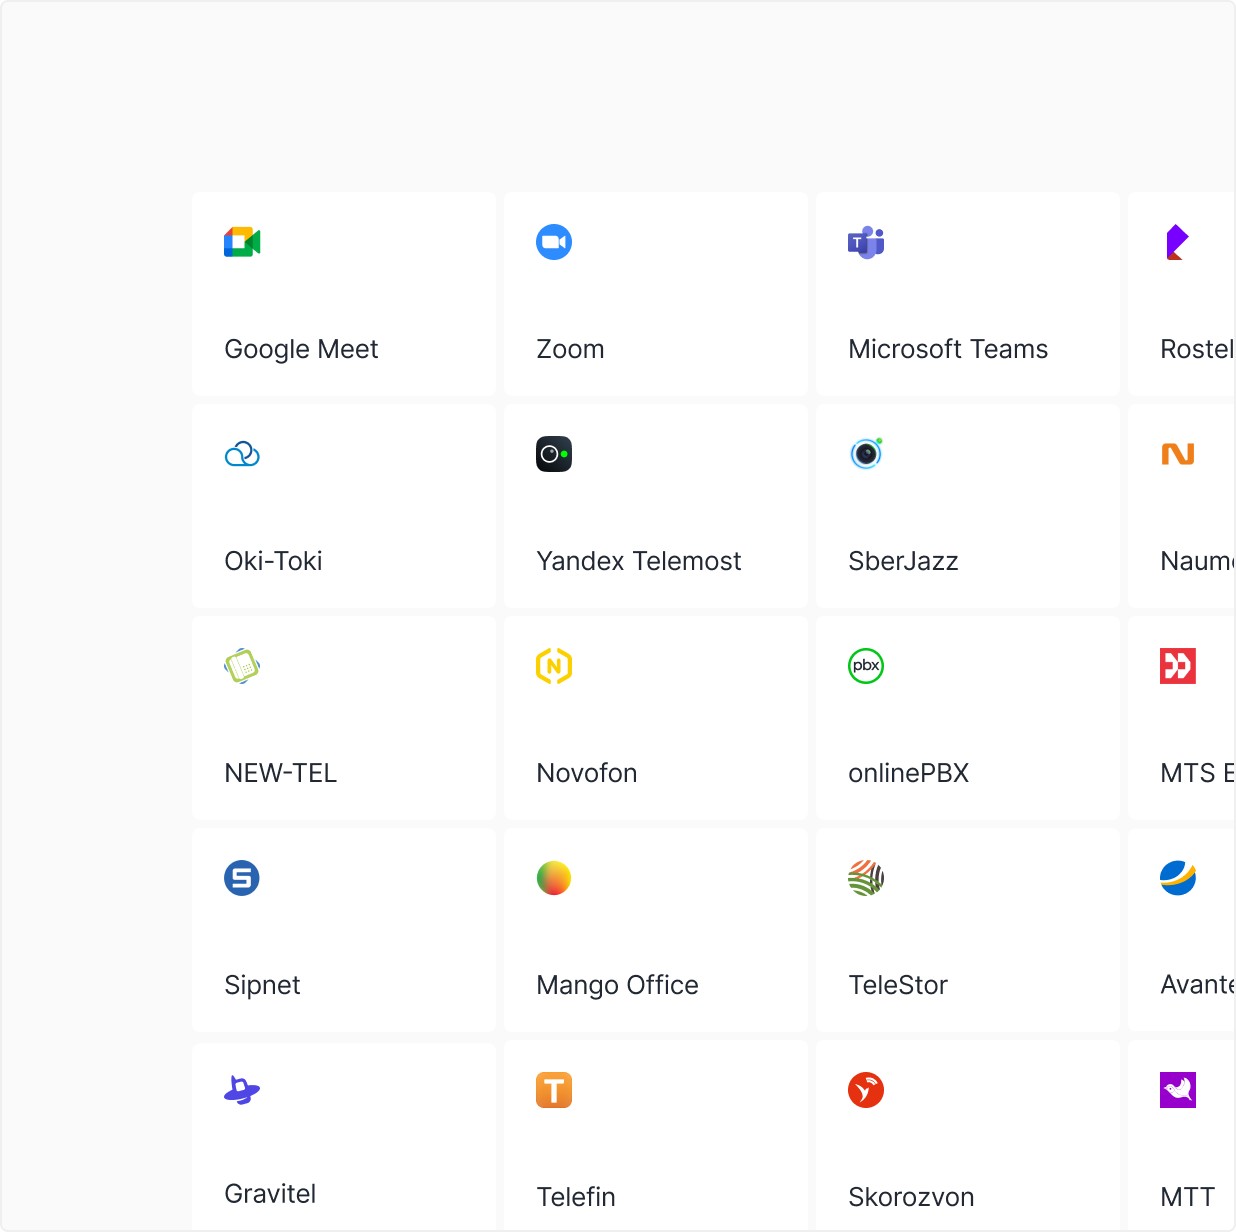Click the Novofon yellow hexagon icon
This screenshot has width=1236, height=1232.
pyautogui.click(x=554, y=666)
